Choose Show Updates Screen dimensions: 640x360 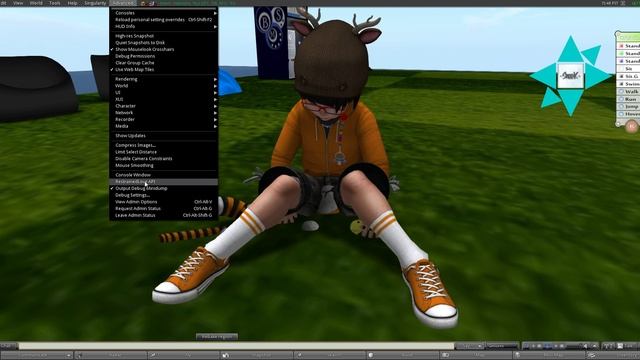[163, 136]
